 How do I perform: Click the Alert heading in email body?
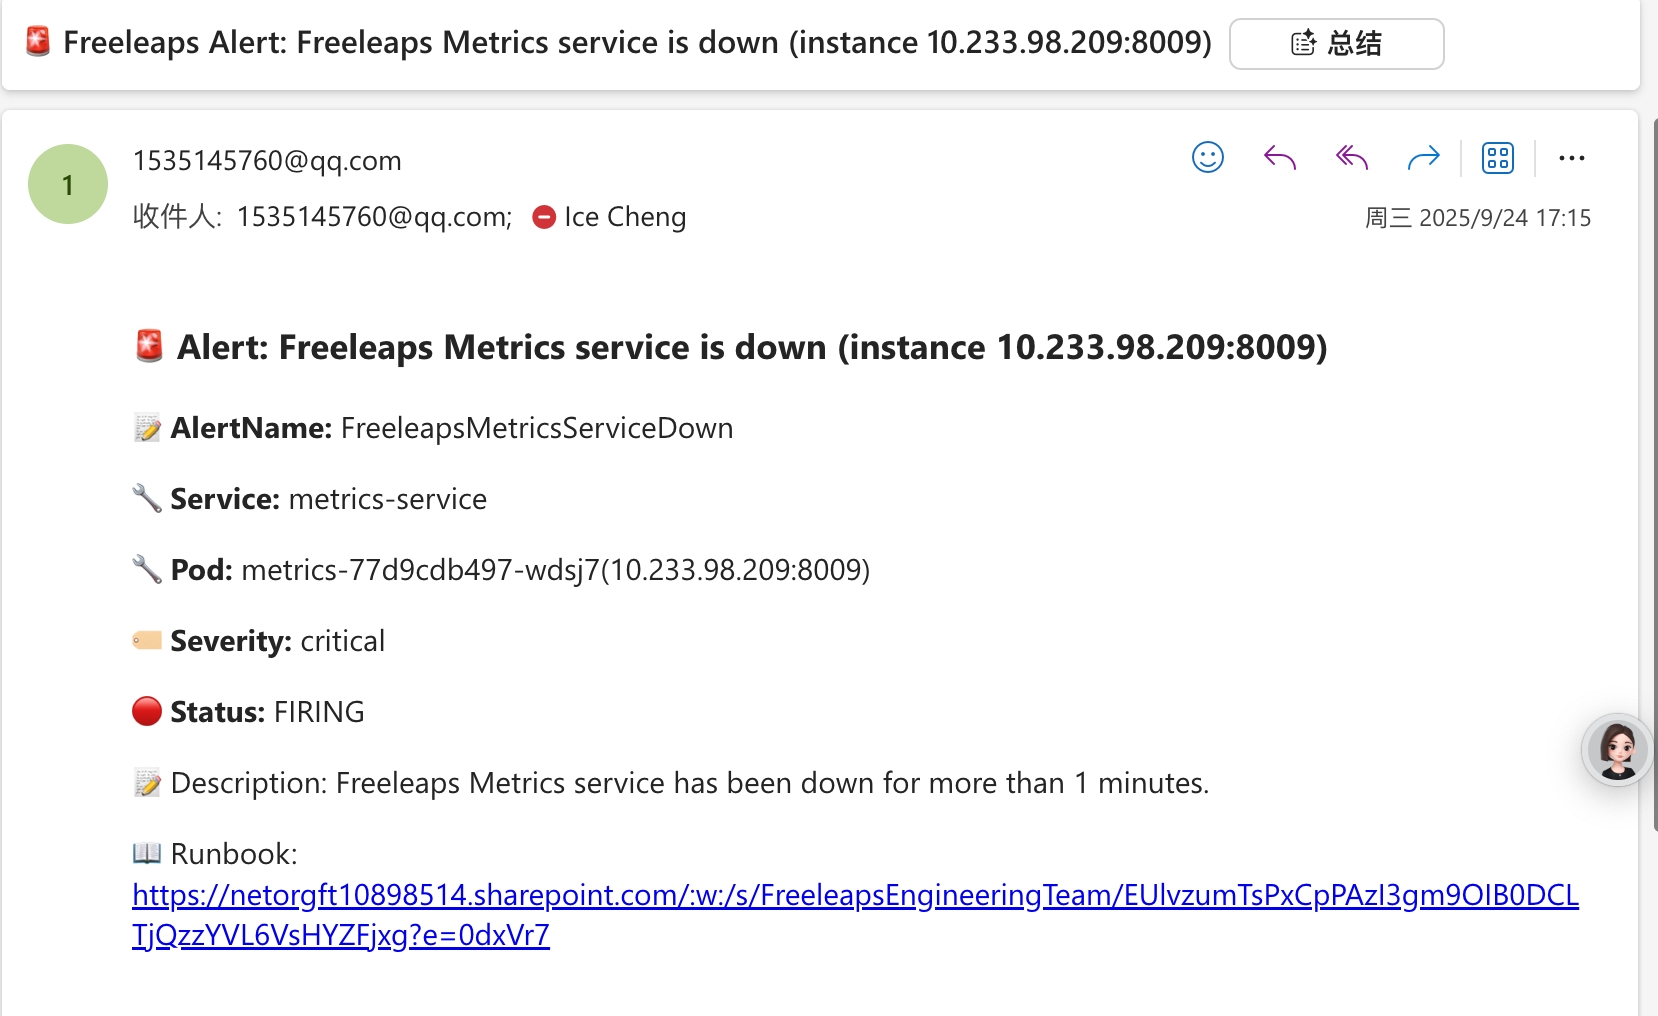pos(751,347)
